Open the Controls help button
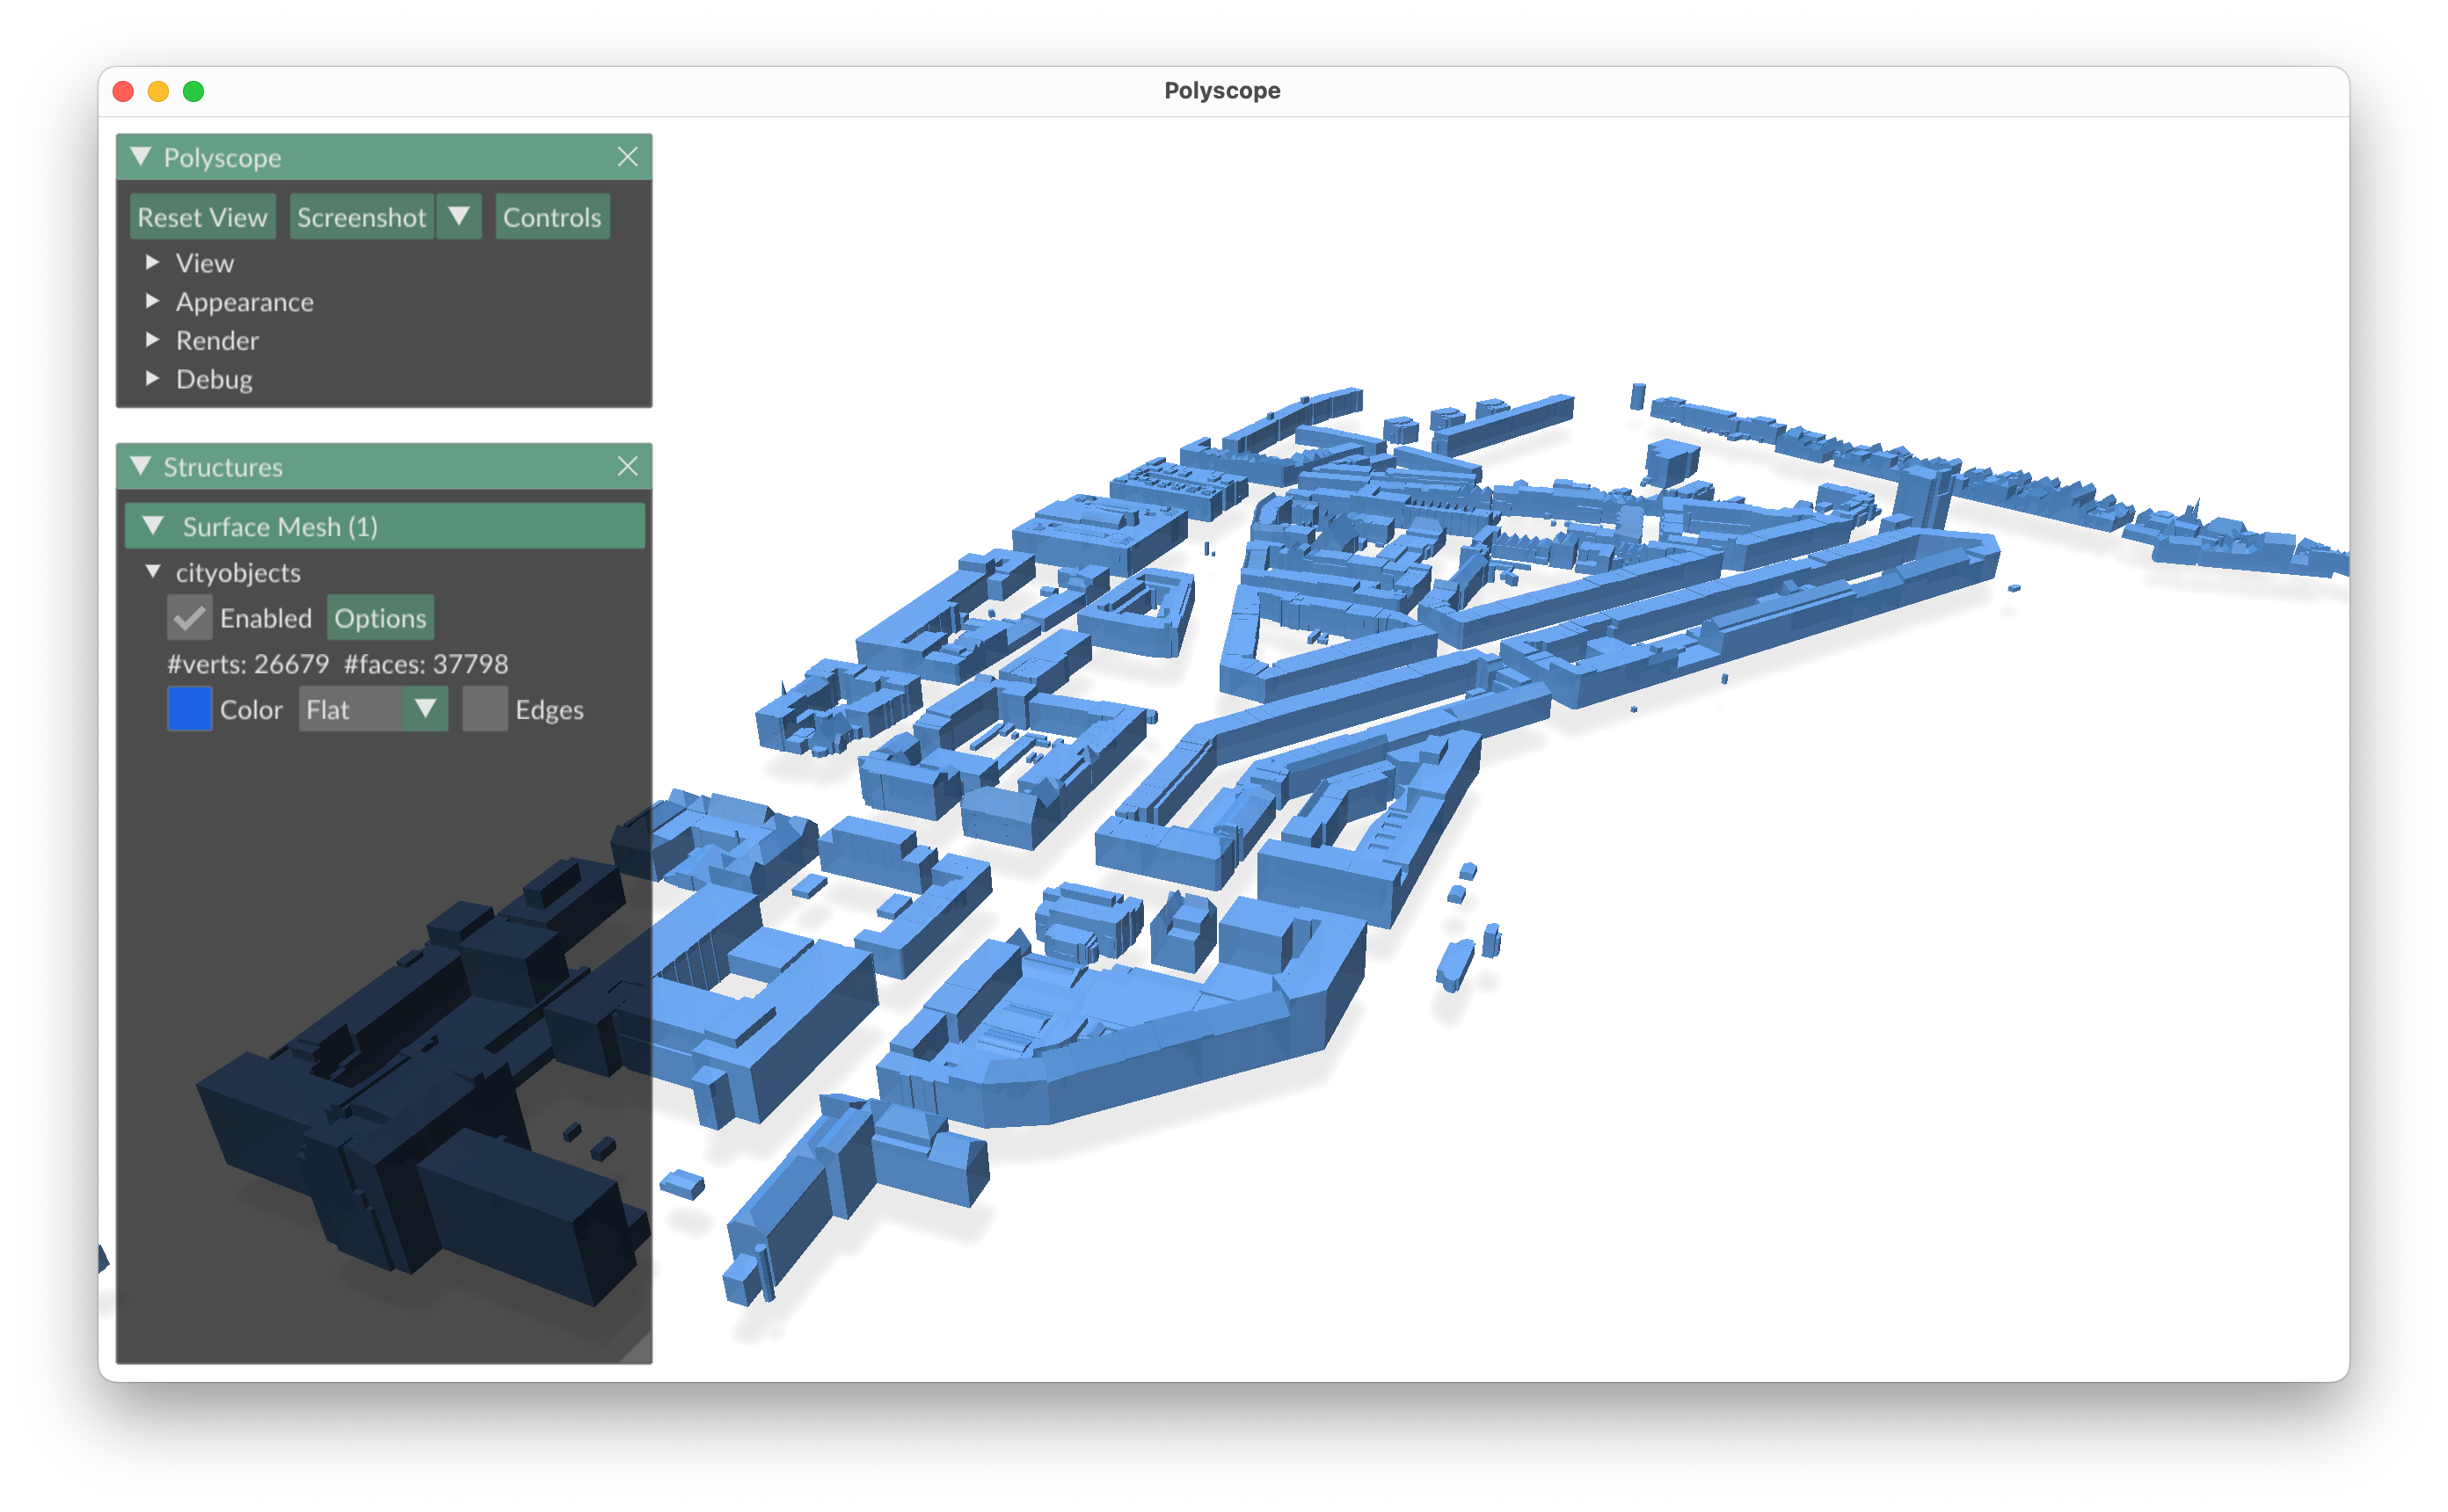The image size is (2448, 1512). (551, 217)
